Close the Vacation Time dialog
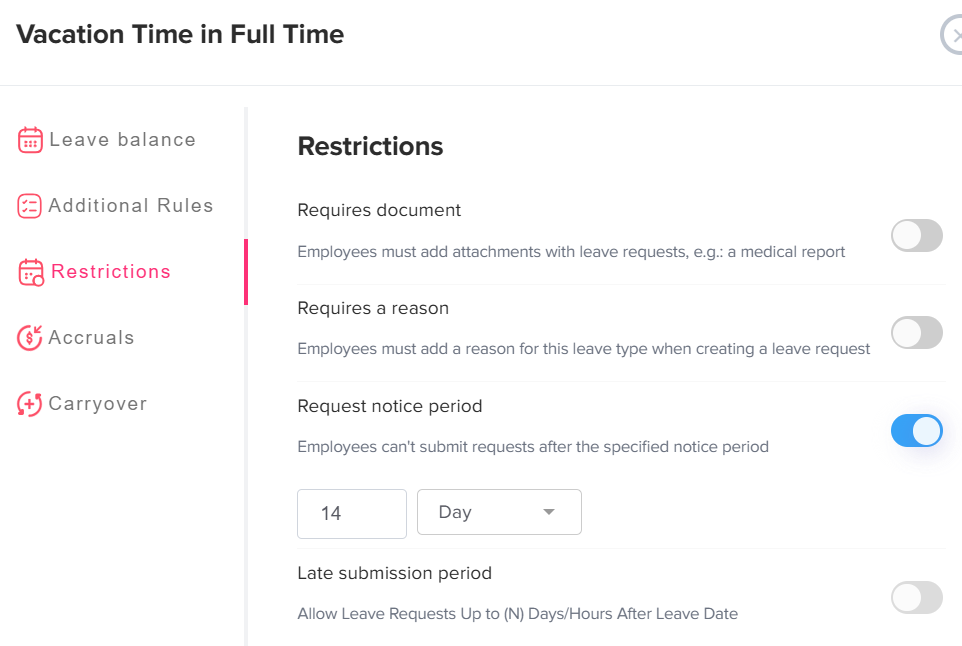Viewport: 962px width, 646px height. (953, 35)
